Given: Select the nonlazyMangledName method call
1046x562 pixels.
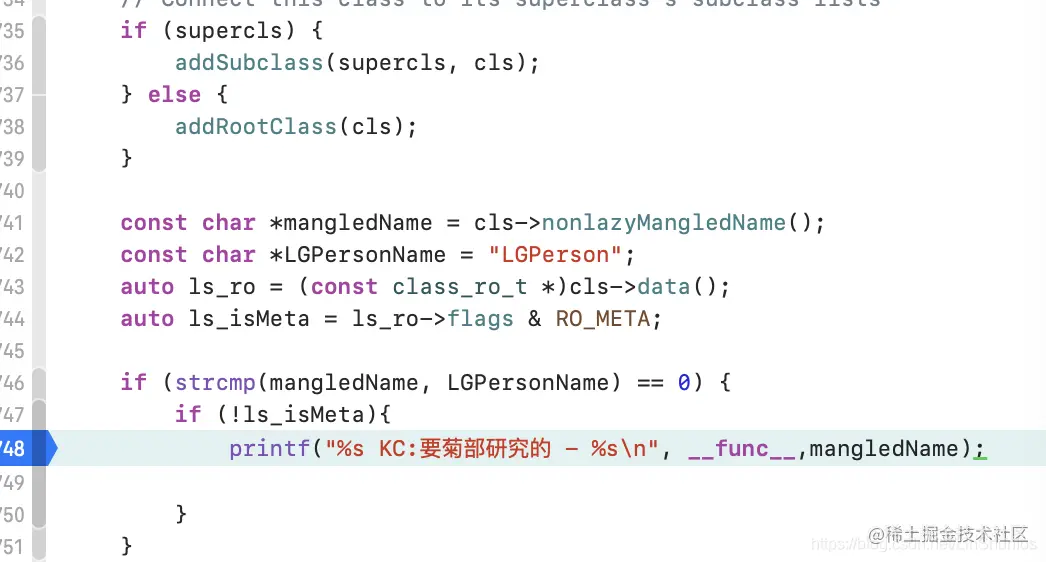Looking at the screenshot, I should [663, 223].
